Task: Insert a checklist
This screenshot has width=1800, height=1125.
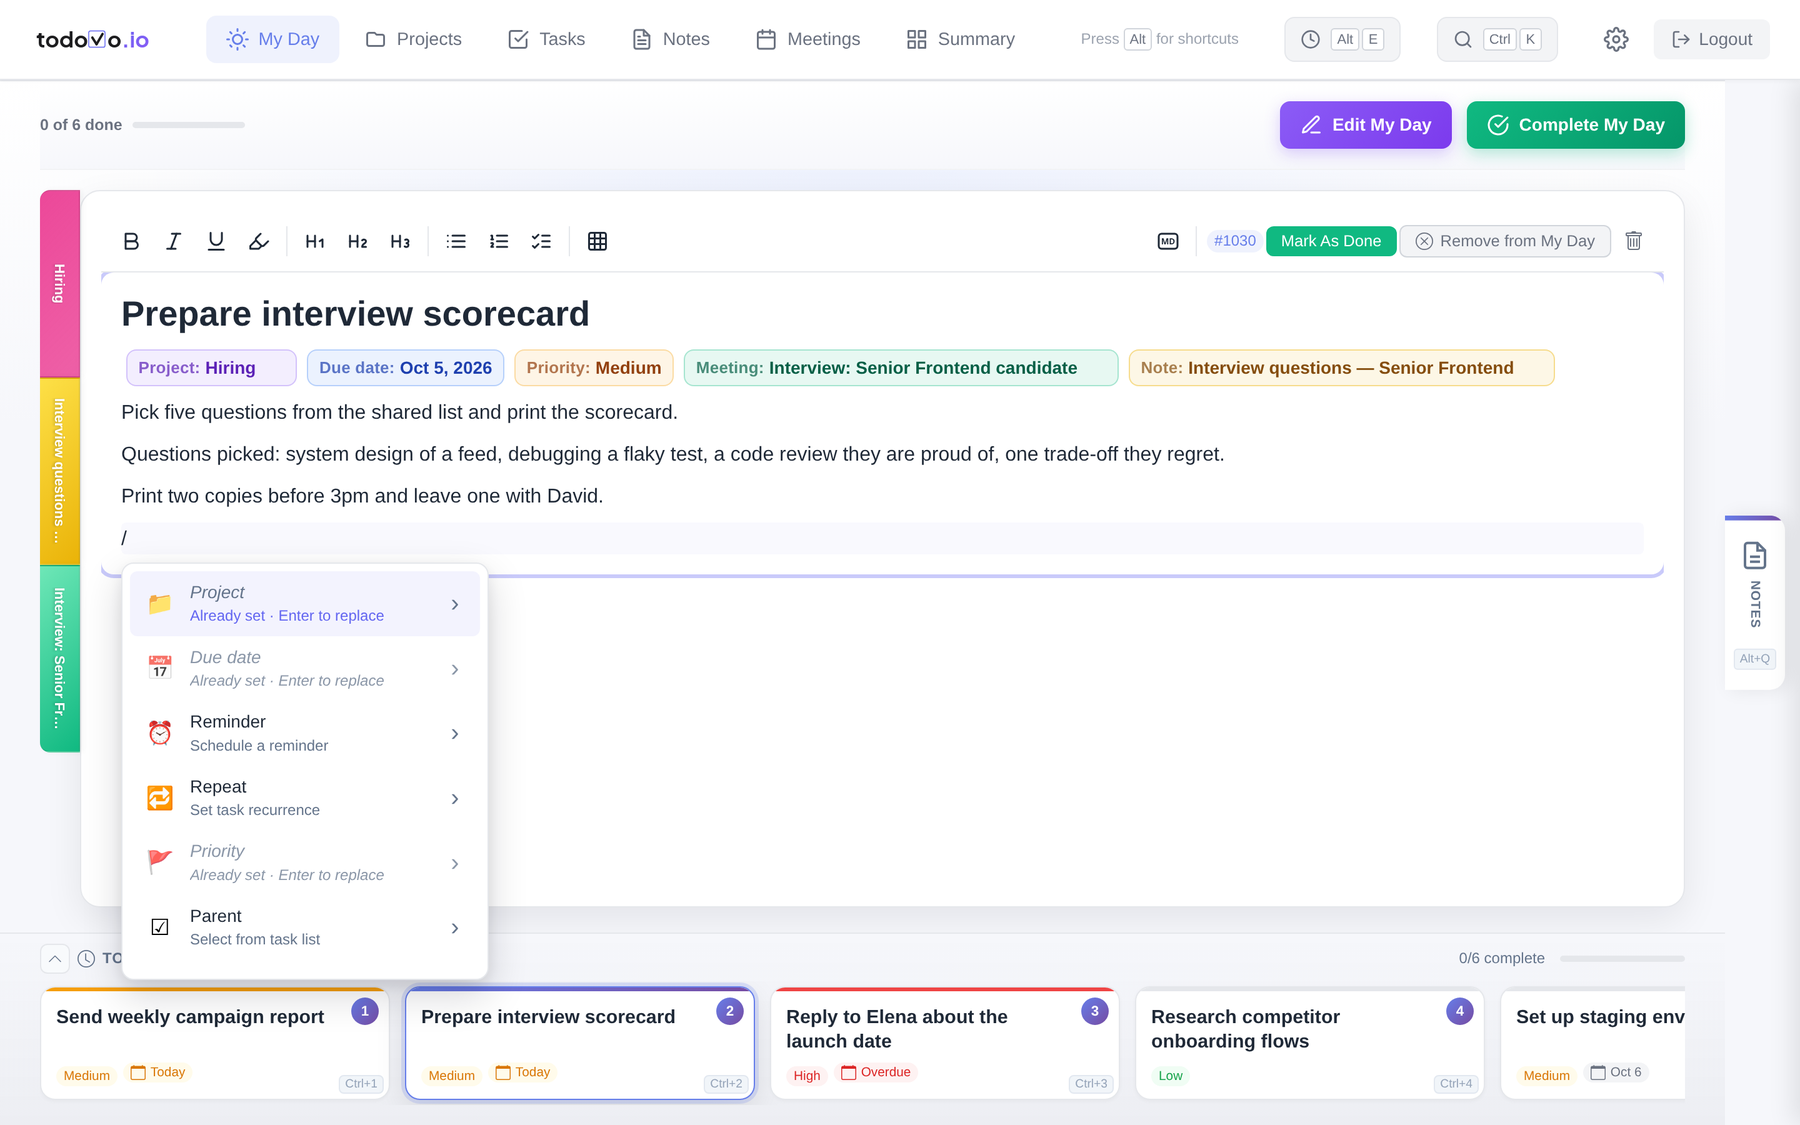Action: coord(541,241)
